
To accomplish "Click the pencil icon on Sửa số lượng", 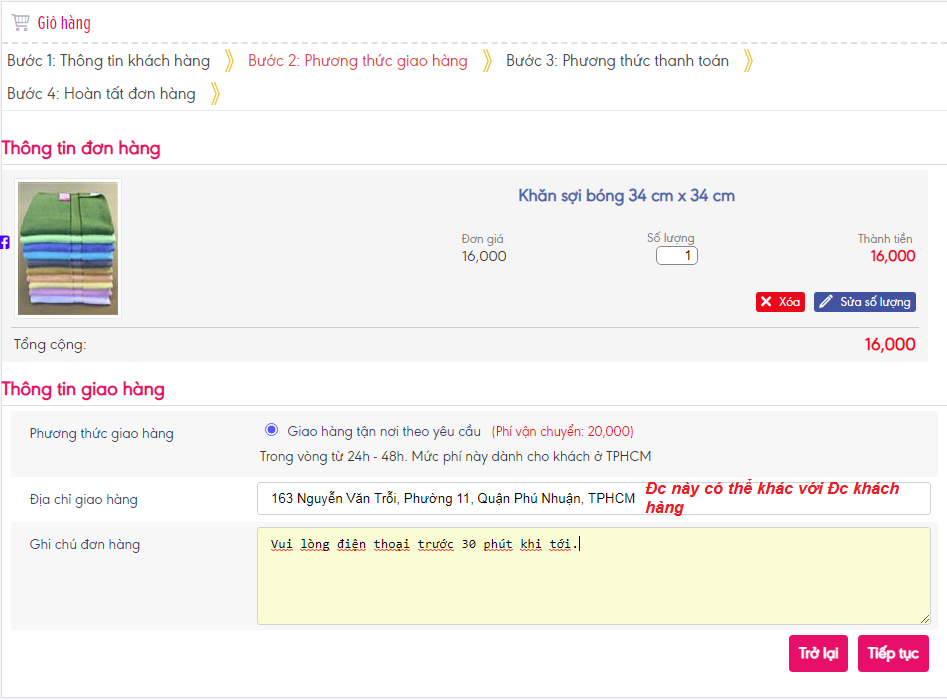I will (825, 302).
